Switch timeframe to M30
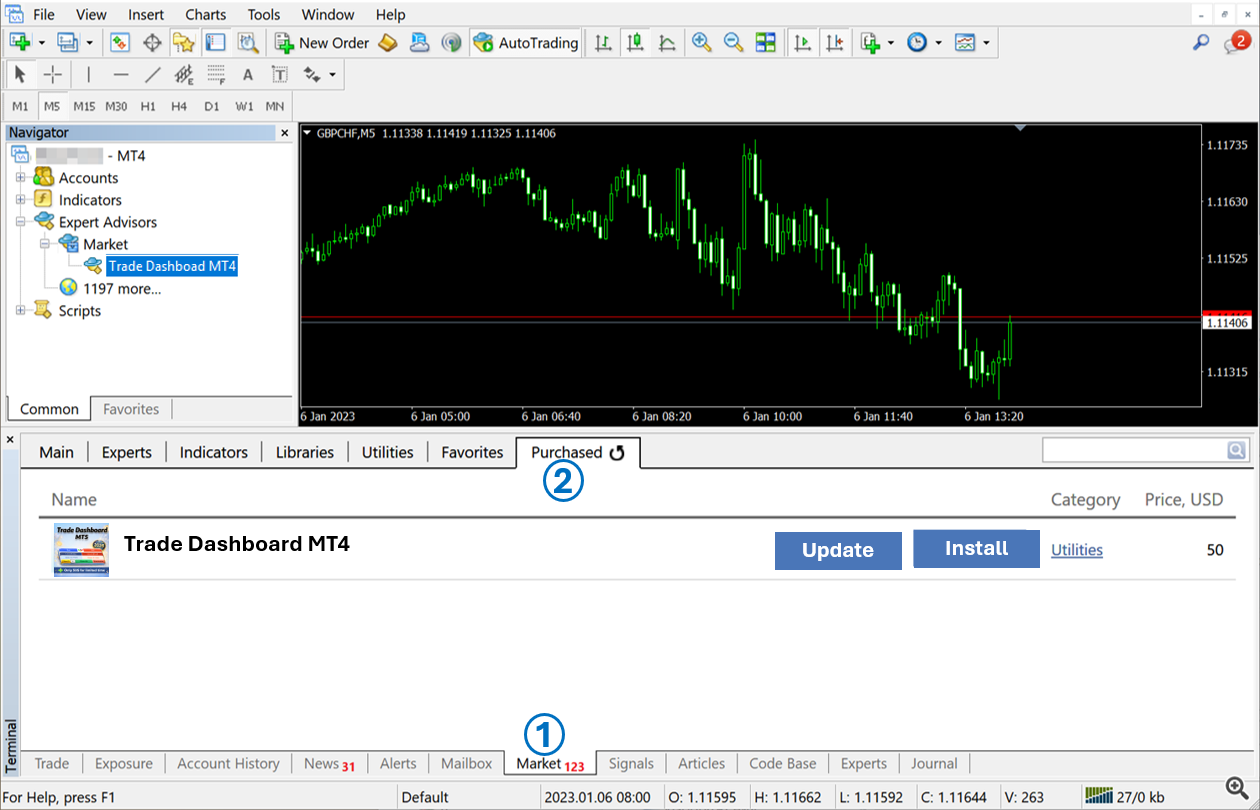1260x810 pixels. click(116, 106)
